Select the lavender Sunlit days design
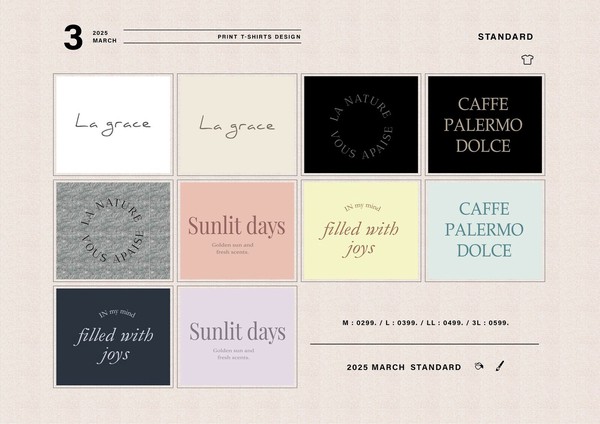This screenshot has height=424, width=600. coord(237,337)
